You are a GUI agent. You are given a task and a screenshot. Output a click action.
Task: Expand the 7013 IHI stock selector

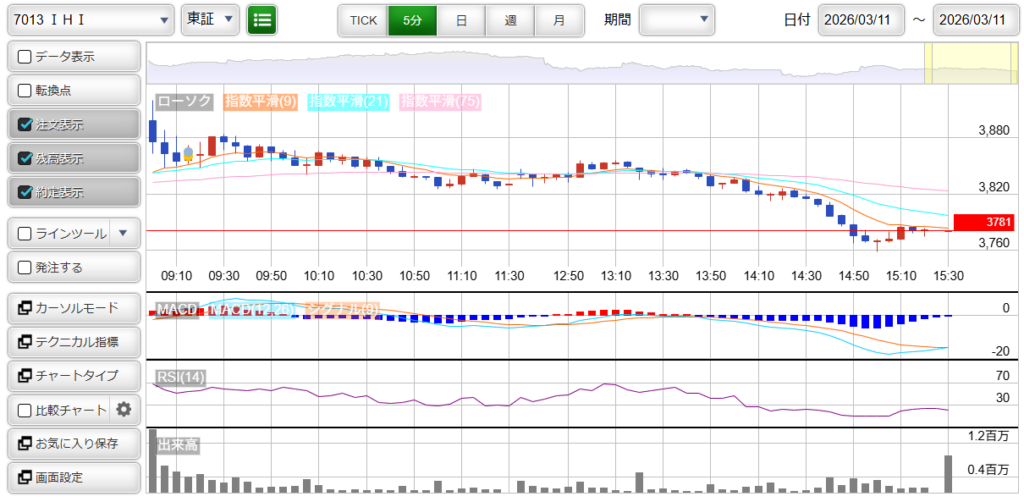[89, 20]
